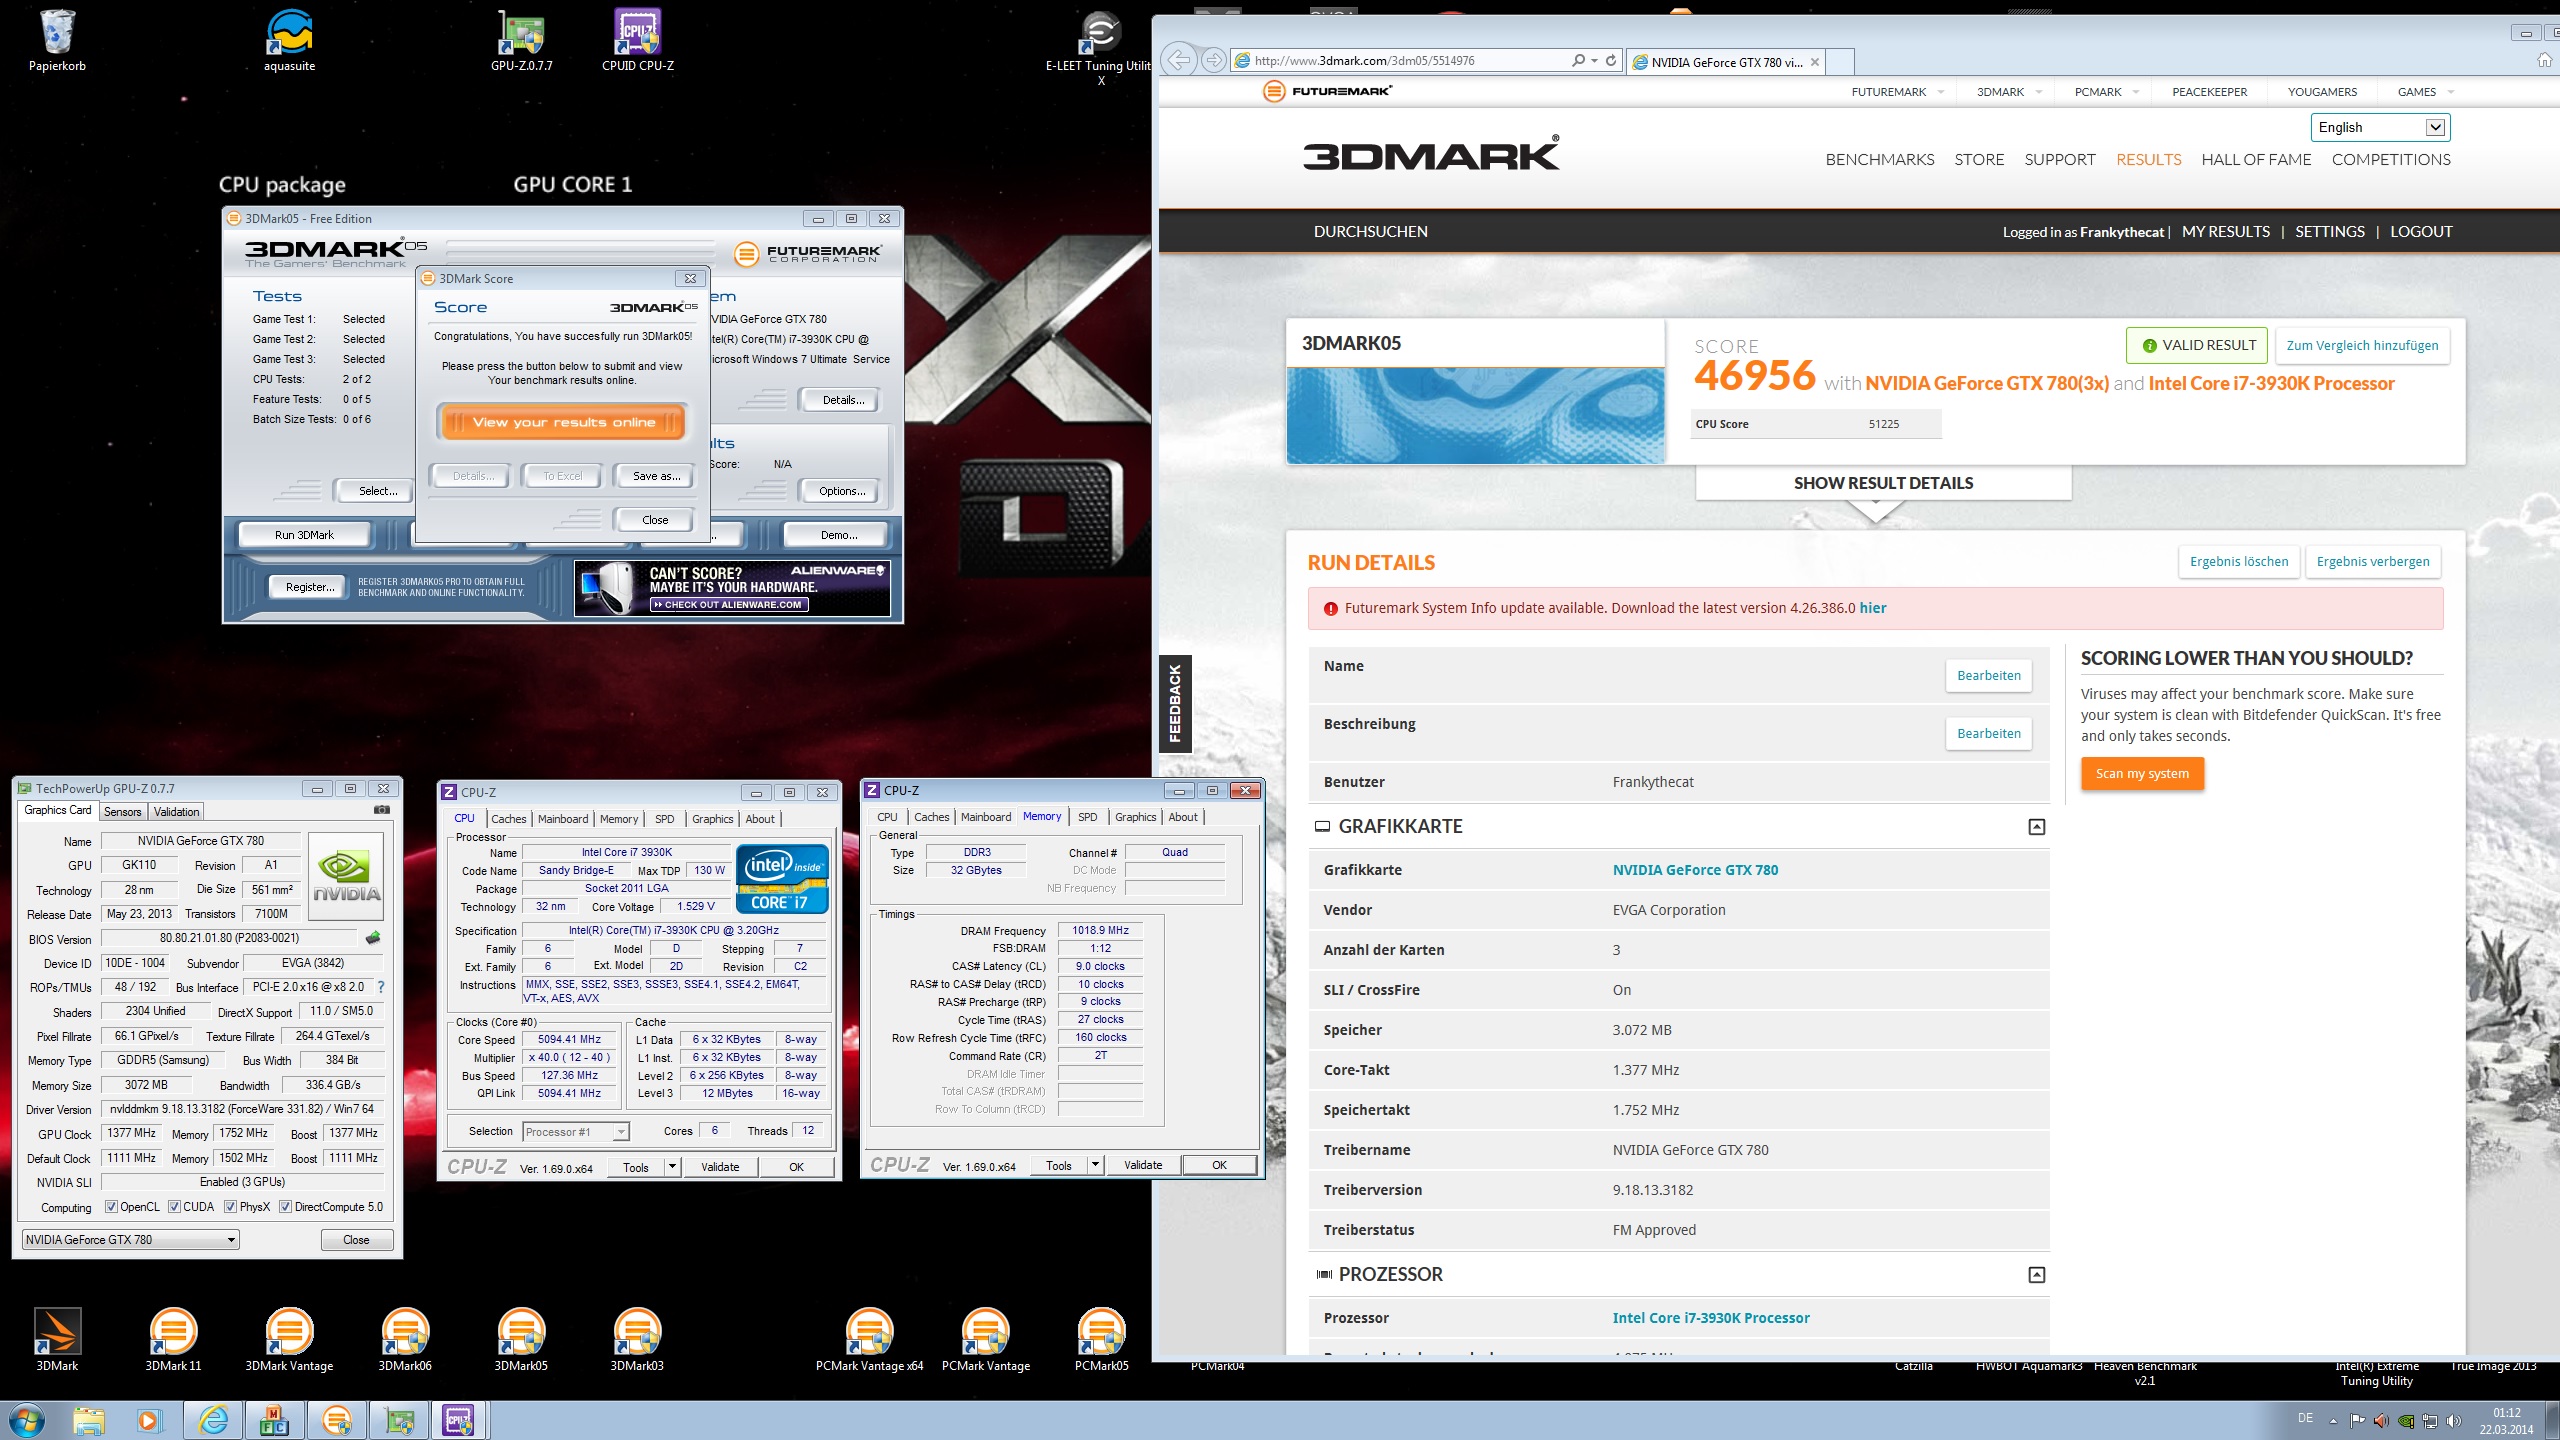Toggle the PhysX checkbox in GPU-Z
The image size is (2560, 1440).
click(230, 1207)
